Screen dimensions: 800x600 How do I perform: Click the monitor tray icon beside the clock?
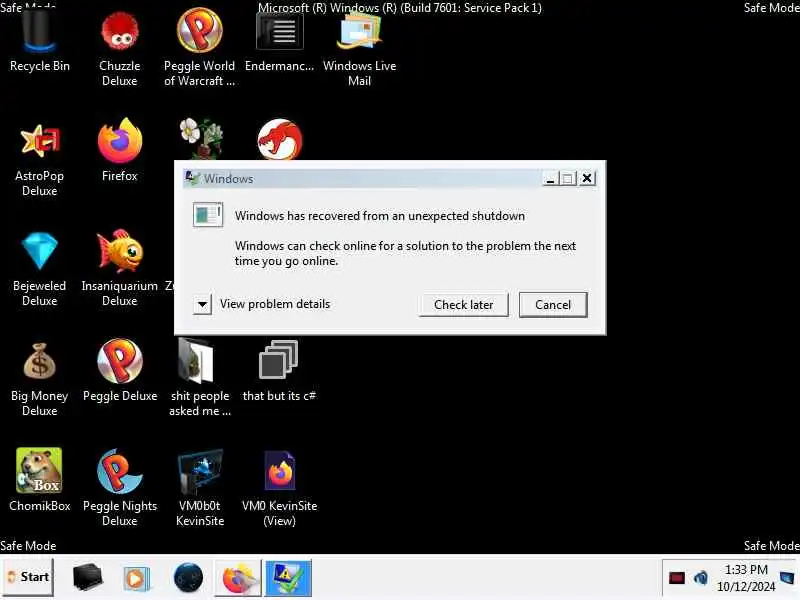pyautogui.click(x=787, y=578)
